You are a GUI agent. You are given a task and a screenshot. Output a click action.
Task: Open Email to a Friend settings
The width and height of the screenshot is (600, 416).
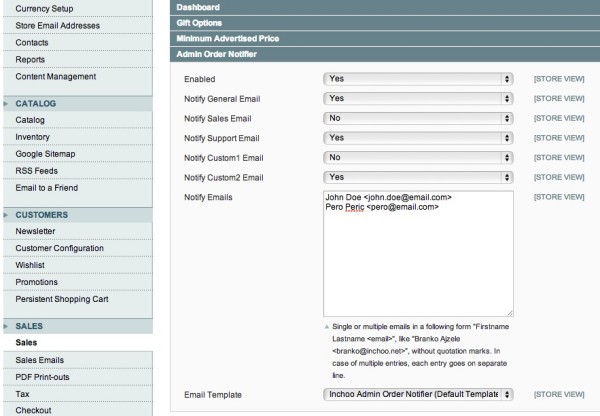point(47,188)
